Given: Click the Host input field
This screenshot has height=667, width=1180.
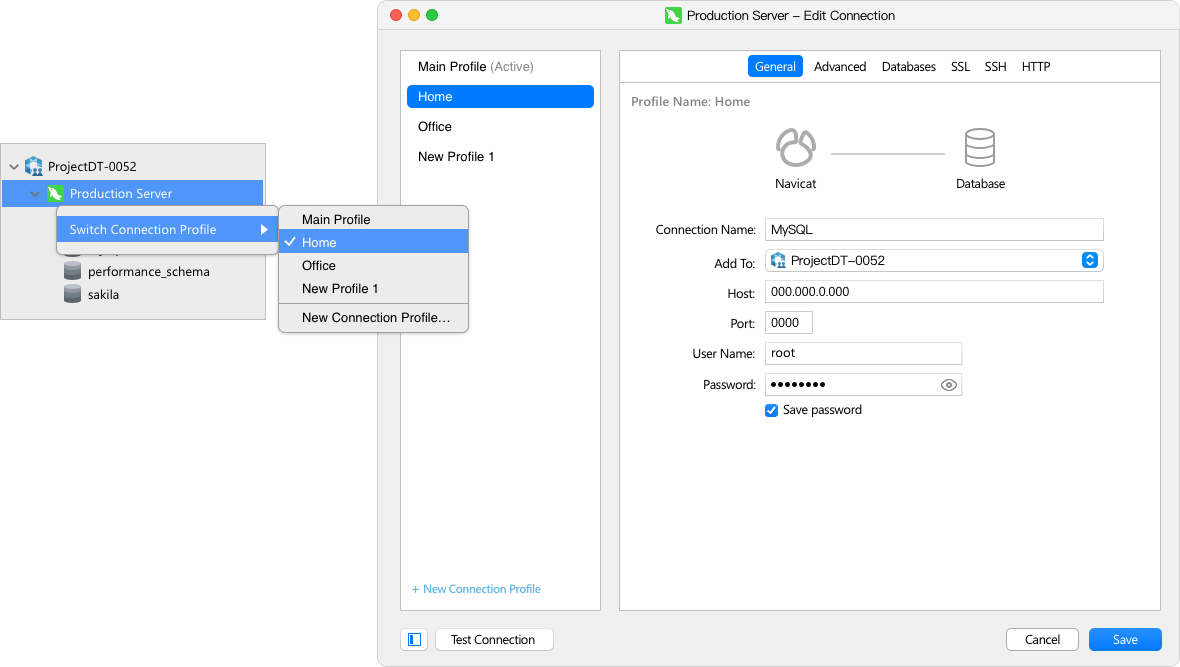Looking at the screenshot, I should 934,292.
